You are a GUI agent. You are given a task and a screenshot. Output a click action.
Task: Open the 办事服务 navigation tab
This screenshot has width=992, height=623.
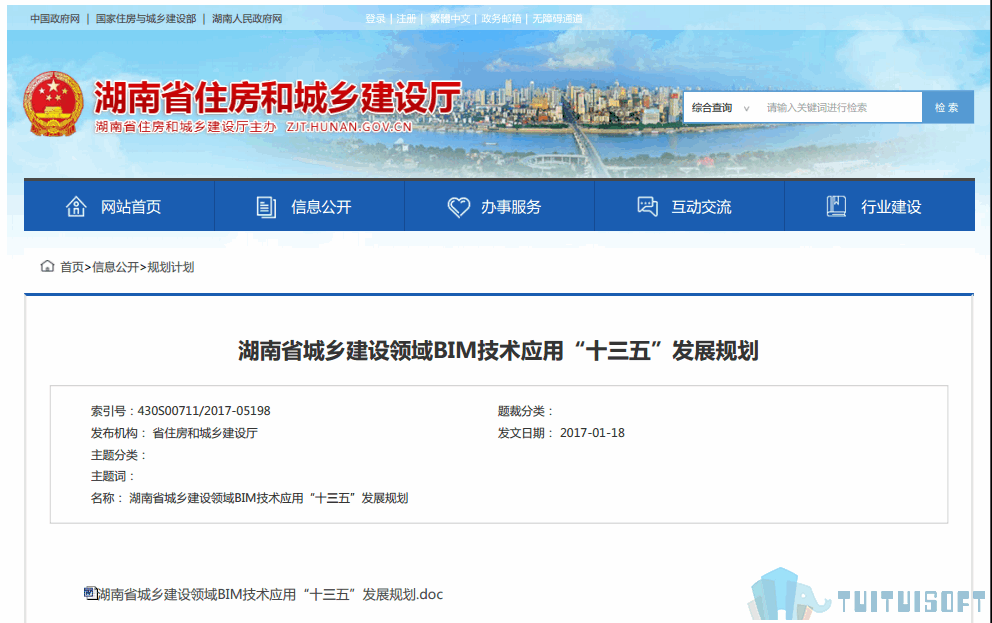click(499, 206)
